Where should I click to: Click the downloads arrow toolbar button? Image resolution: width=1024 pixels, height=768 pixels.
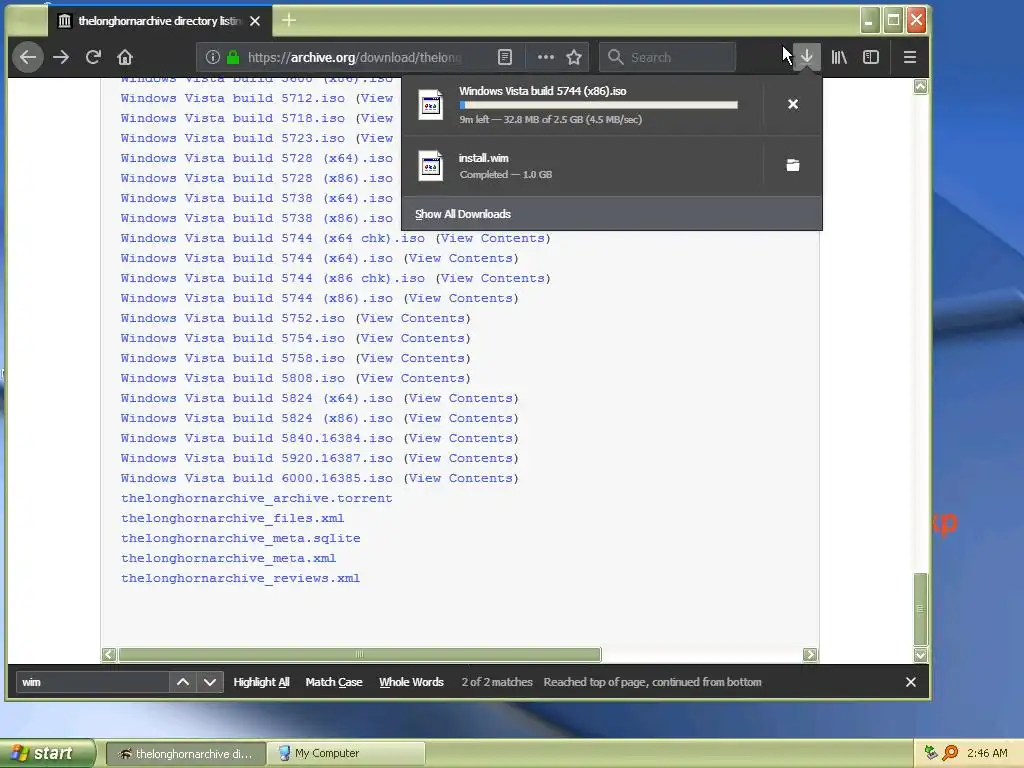point(807,57)
